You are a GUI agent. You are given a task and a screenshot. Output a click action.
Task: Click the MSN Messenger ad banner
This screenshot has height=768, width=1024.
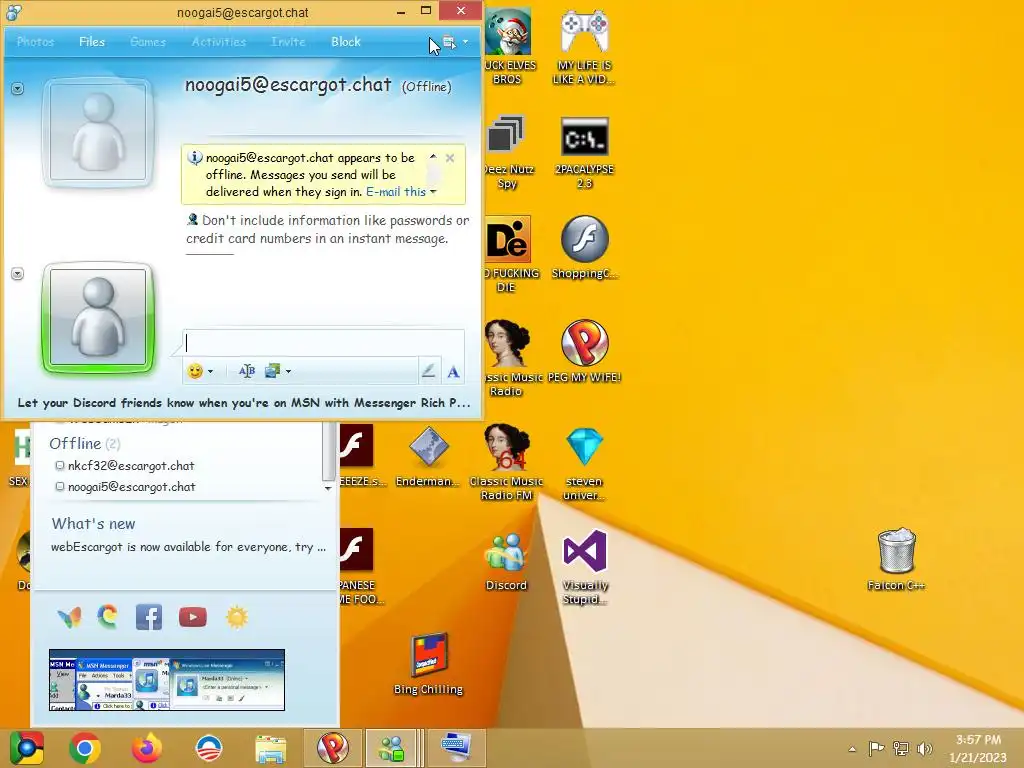tap(167, 680)
